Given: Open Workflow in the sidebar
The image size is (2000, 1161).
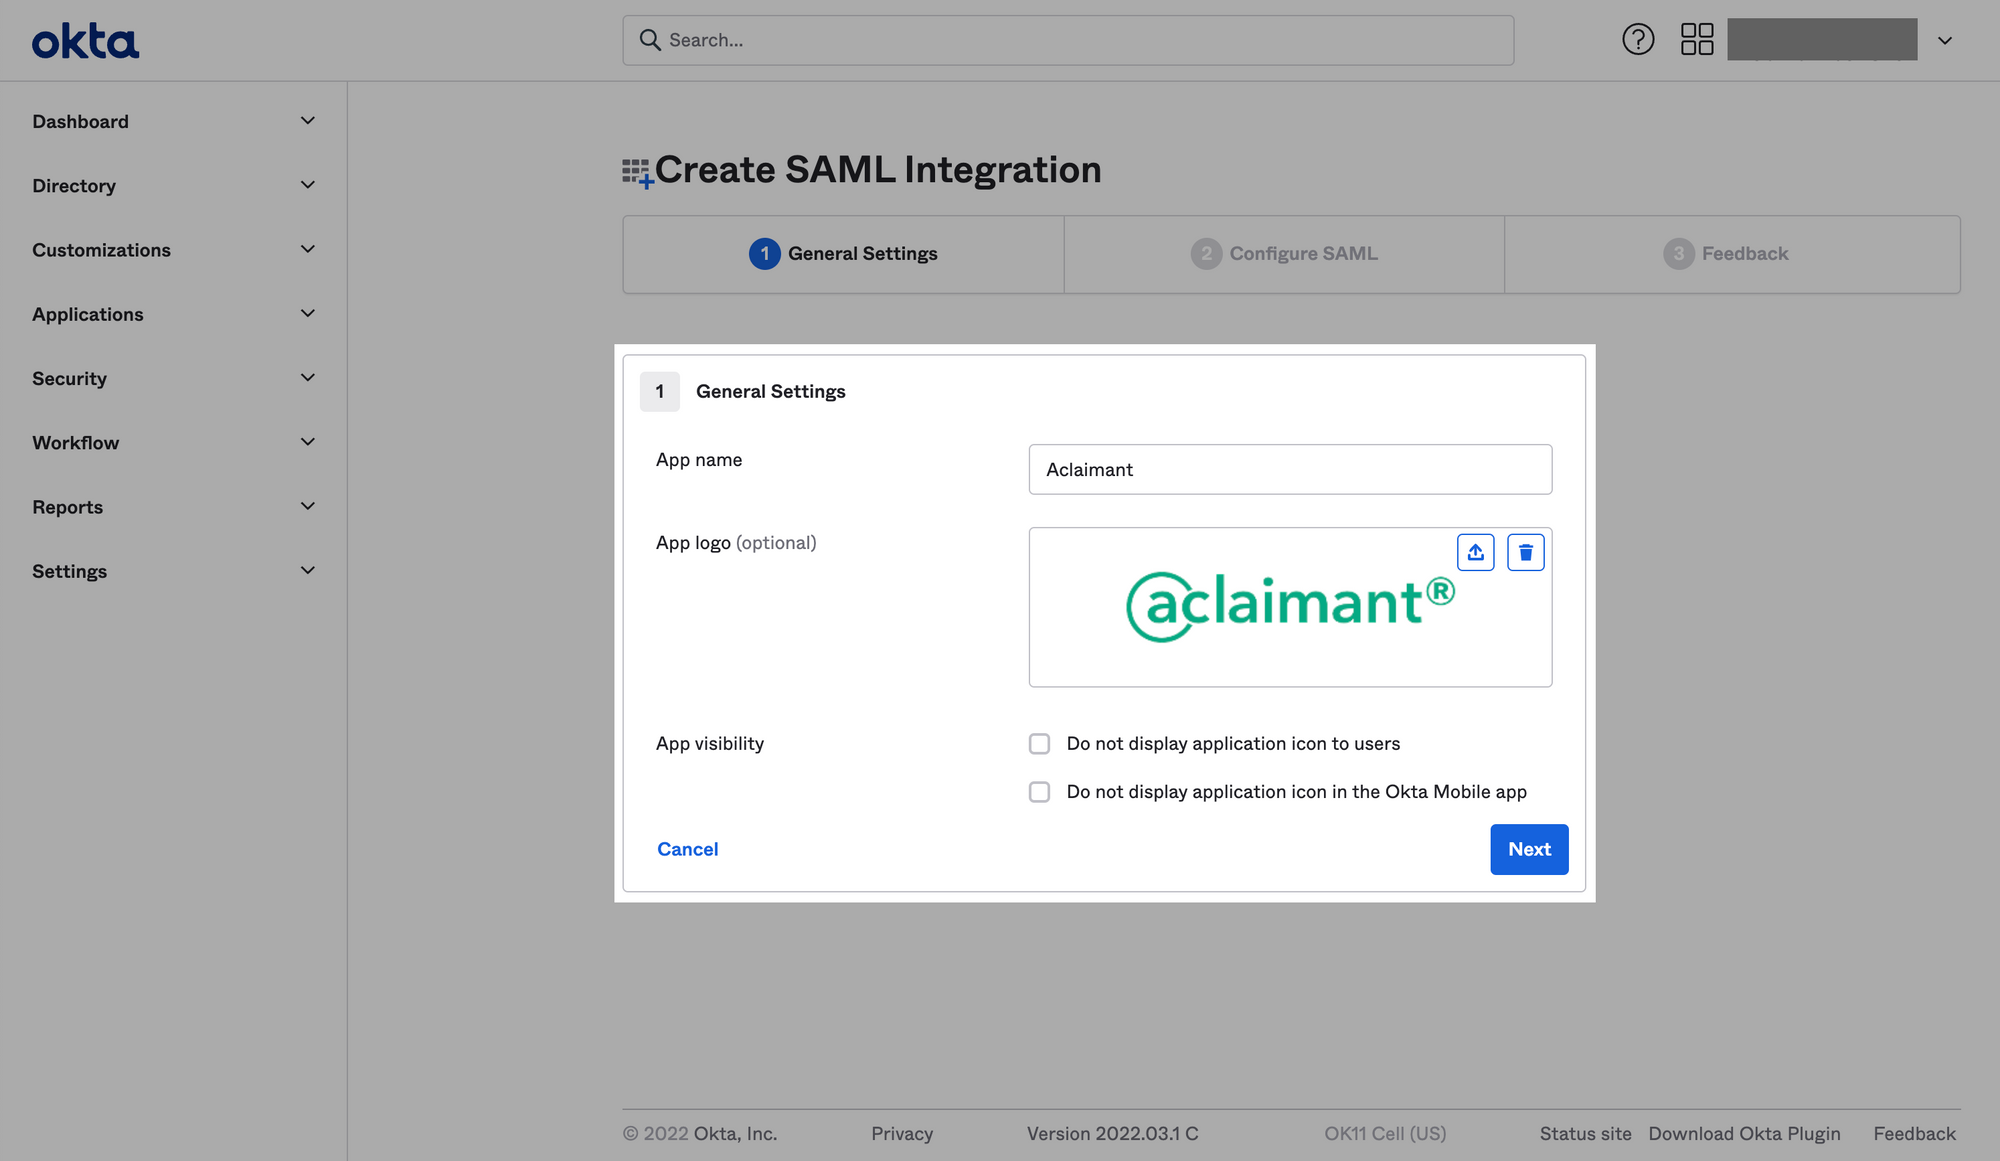Looking at the screenshot, I should (x=75, y=443).
